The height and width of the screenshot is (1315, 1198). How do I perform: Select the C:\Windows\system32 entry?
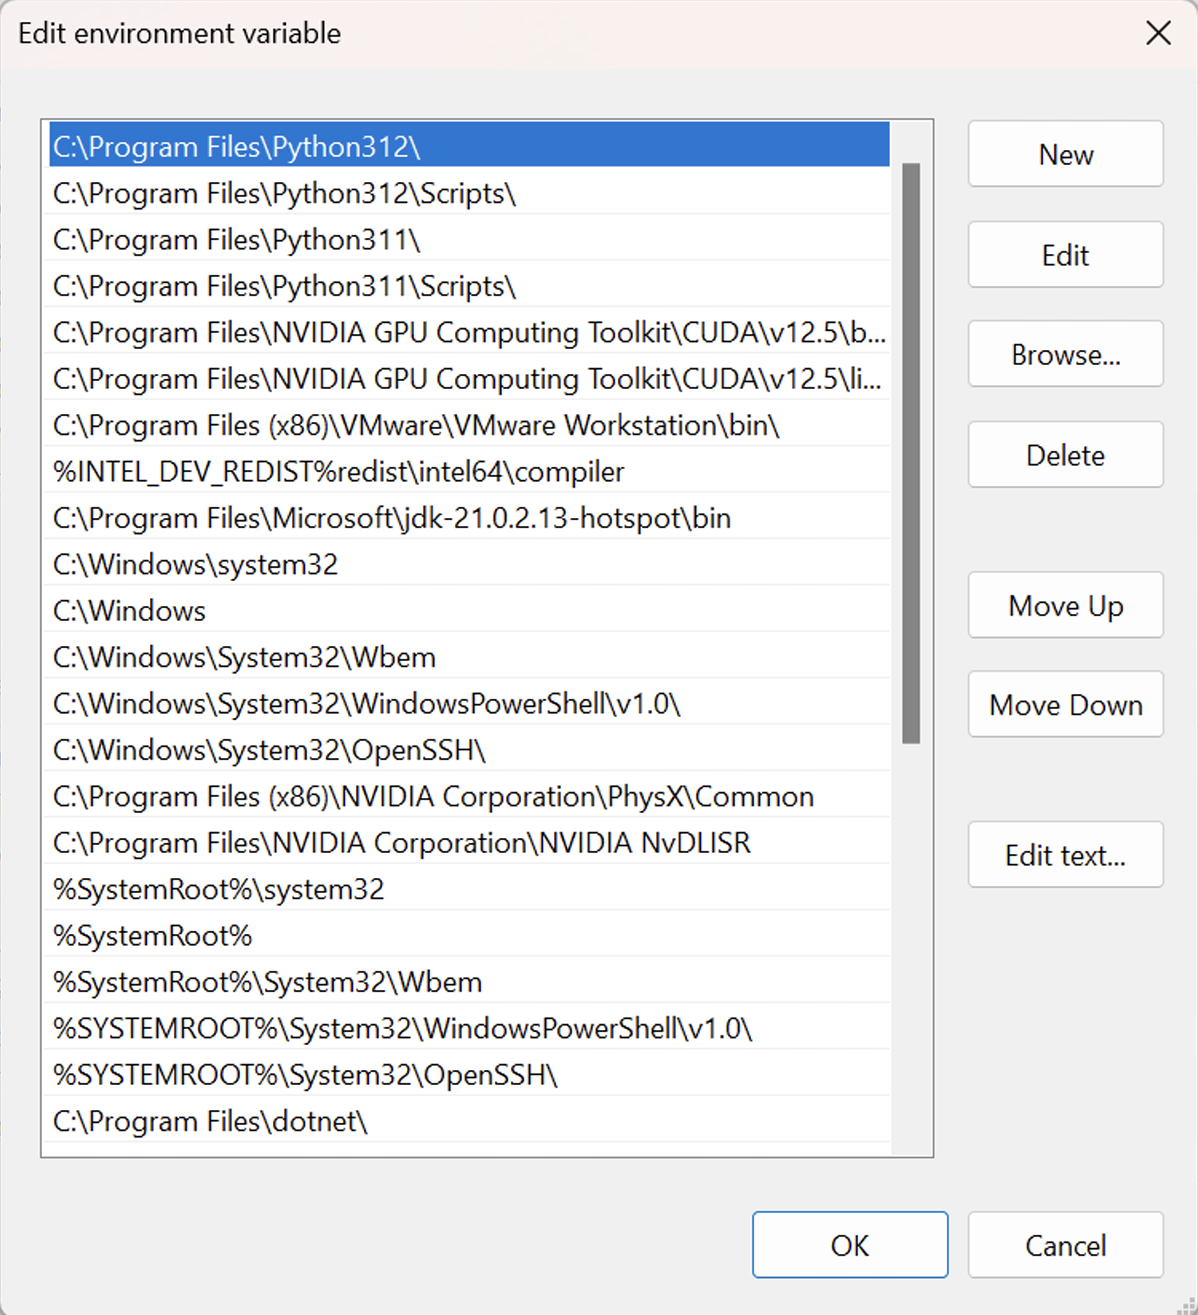tap(469, 564)
